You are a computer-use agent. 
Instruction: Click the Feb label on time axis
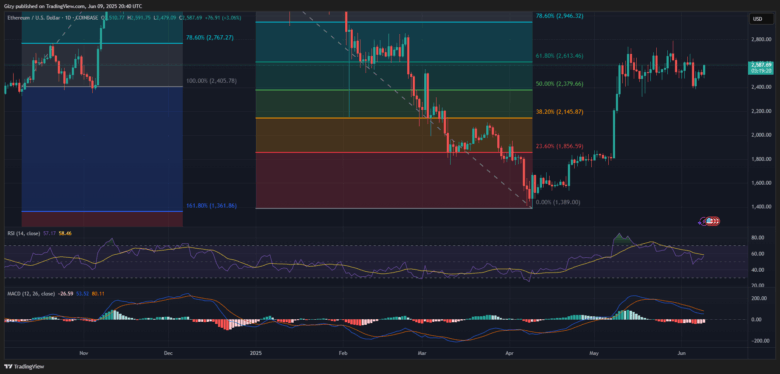(x=343, y=353)
